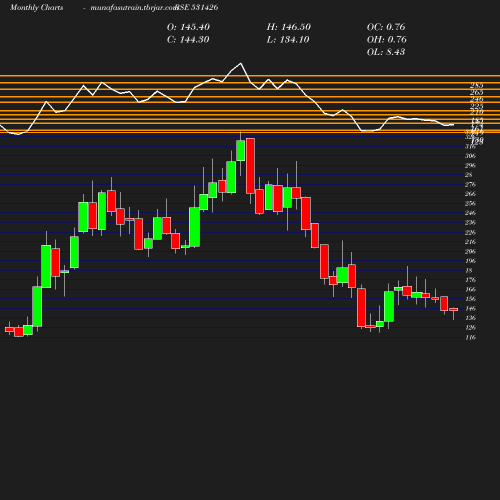Click price axis label "116"
This screenshot has width=500, height=500.
tap(470, 337)
